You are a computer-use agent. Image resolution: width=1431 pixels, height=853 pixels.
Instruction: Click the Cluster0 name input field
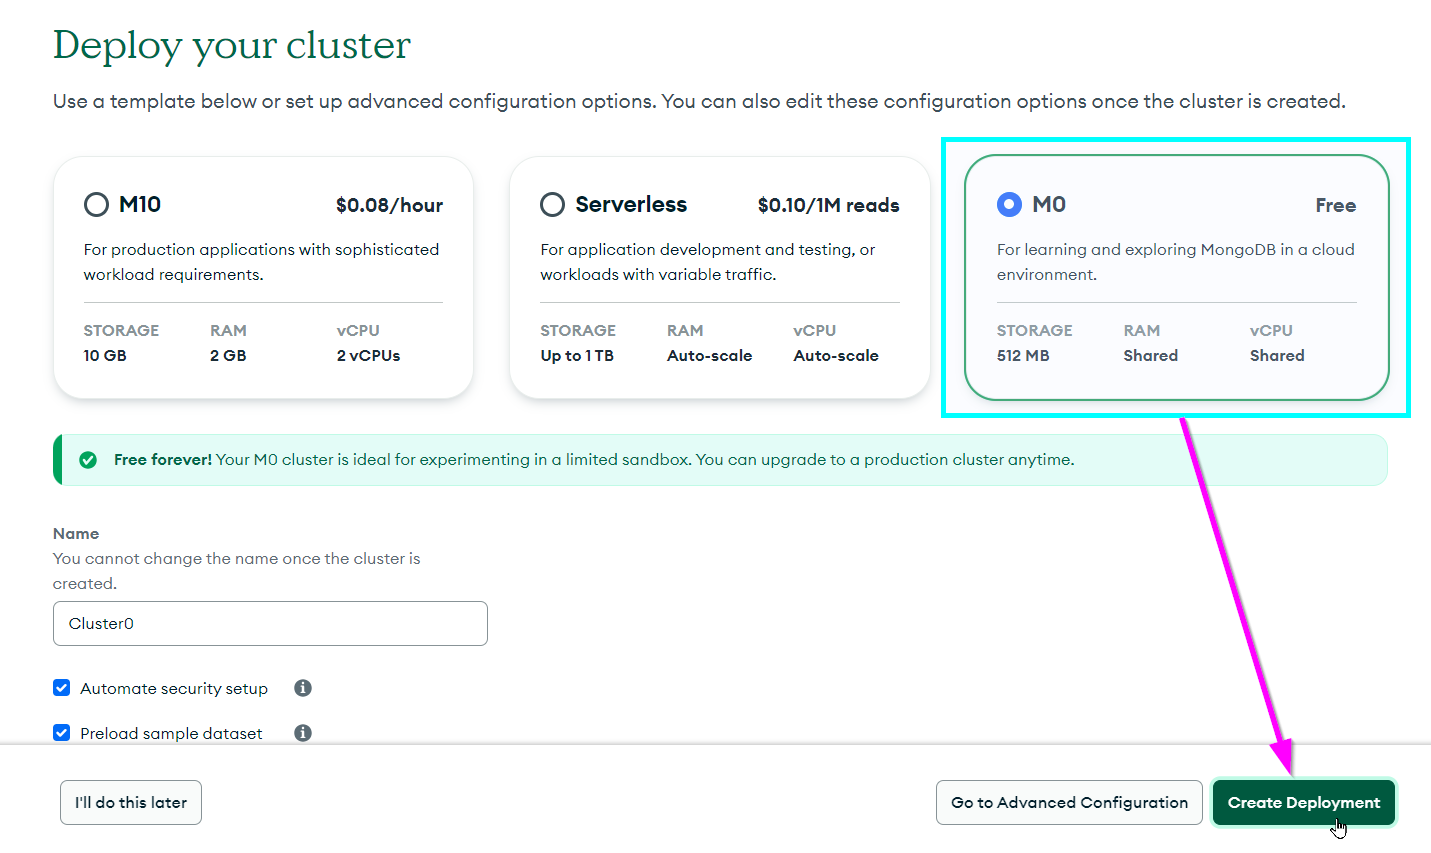coord(270,623)
